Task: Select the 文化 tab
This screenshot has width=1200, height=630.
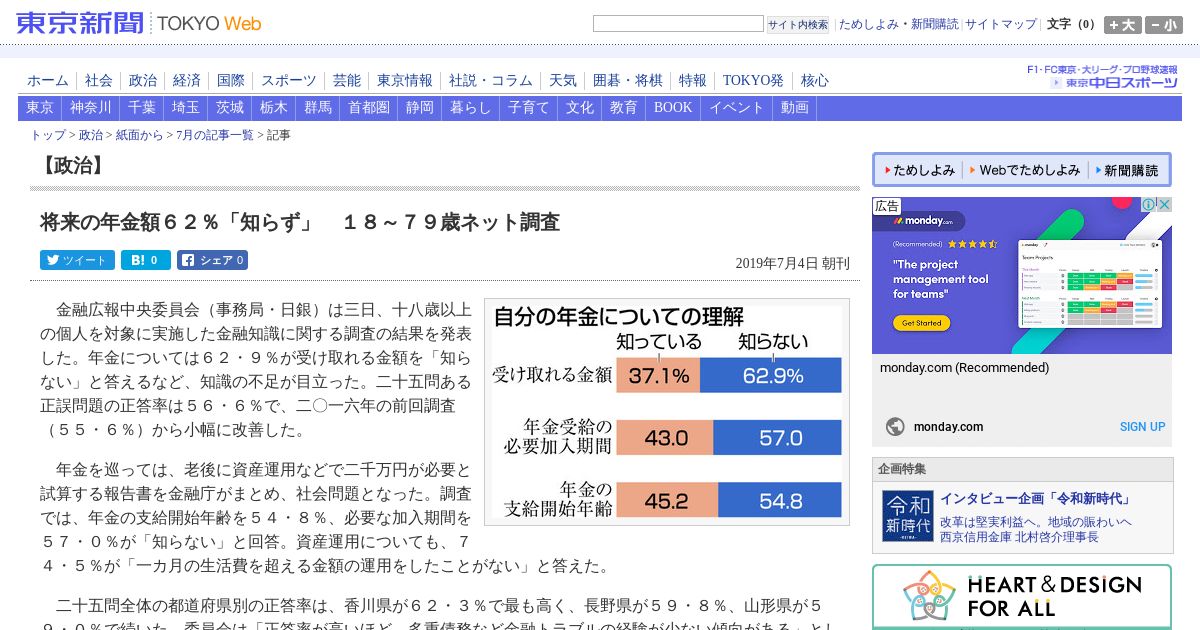Action: (x=580, y=108)
